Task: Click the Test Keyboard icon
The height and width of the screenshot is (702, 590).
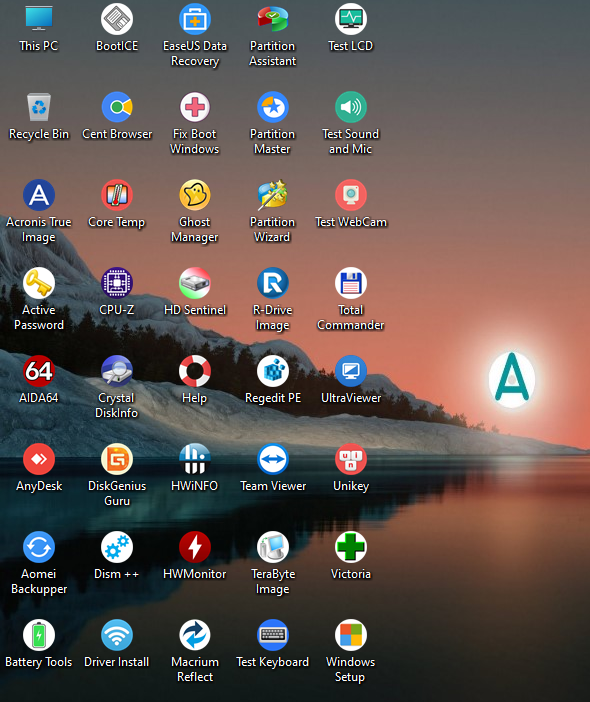Action: tap(273, 635)
